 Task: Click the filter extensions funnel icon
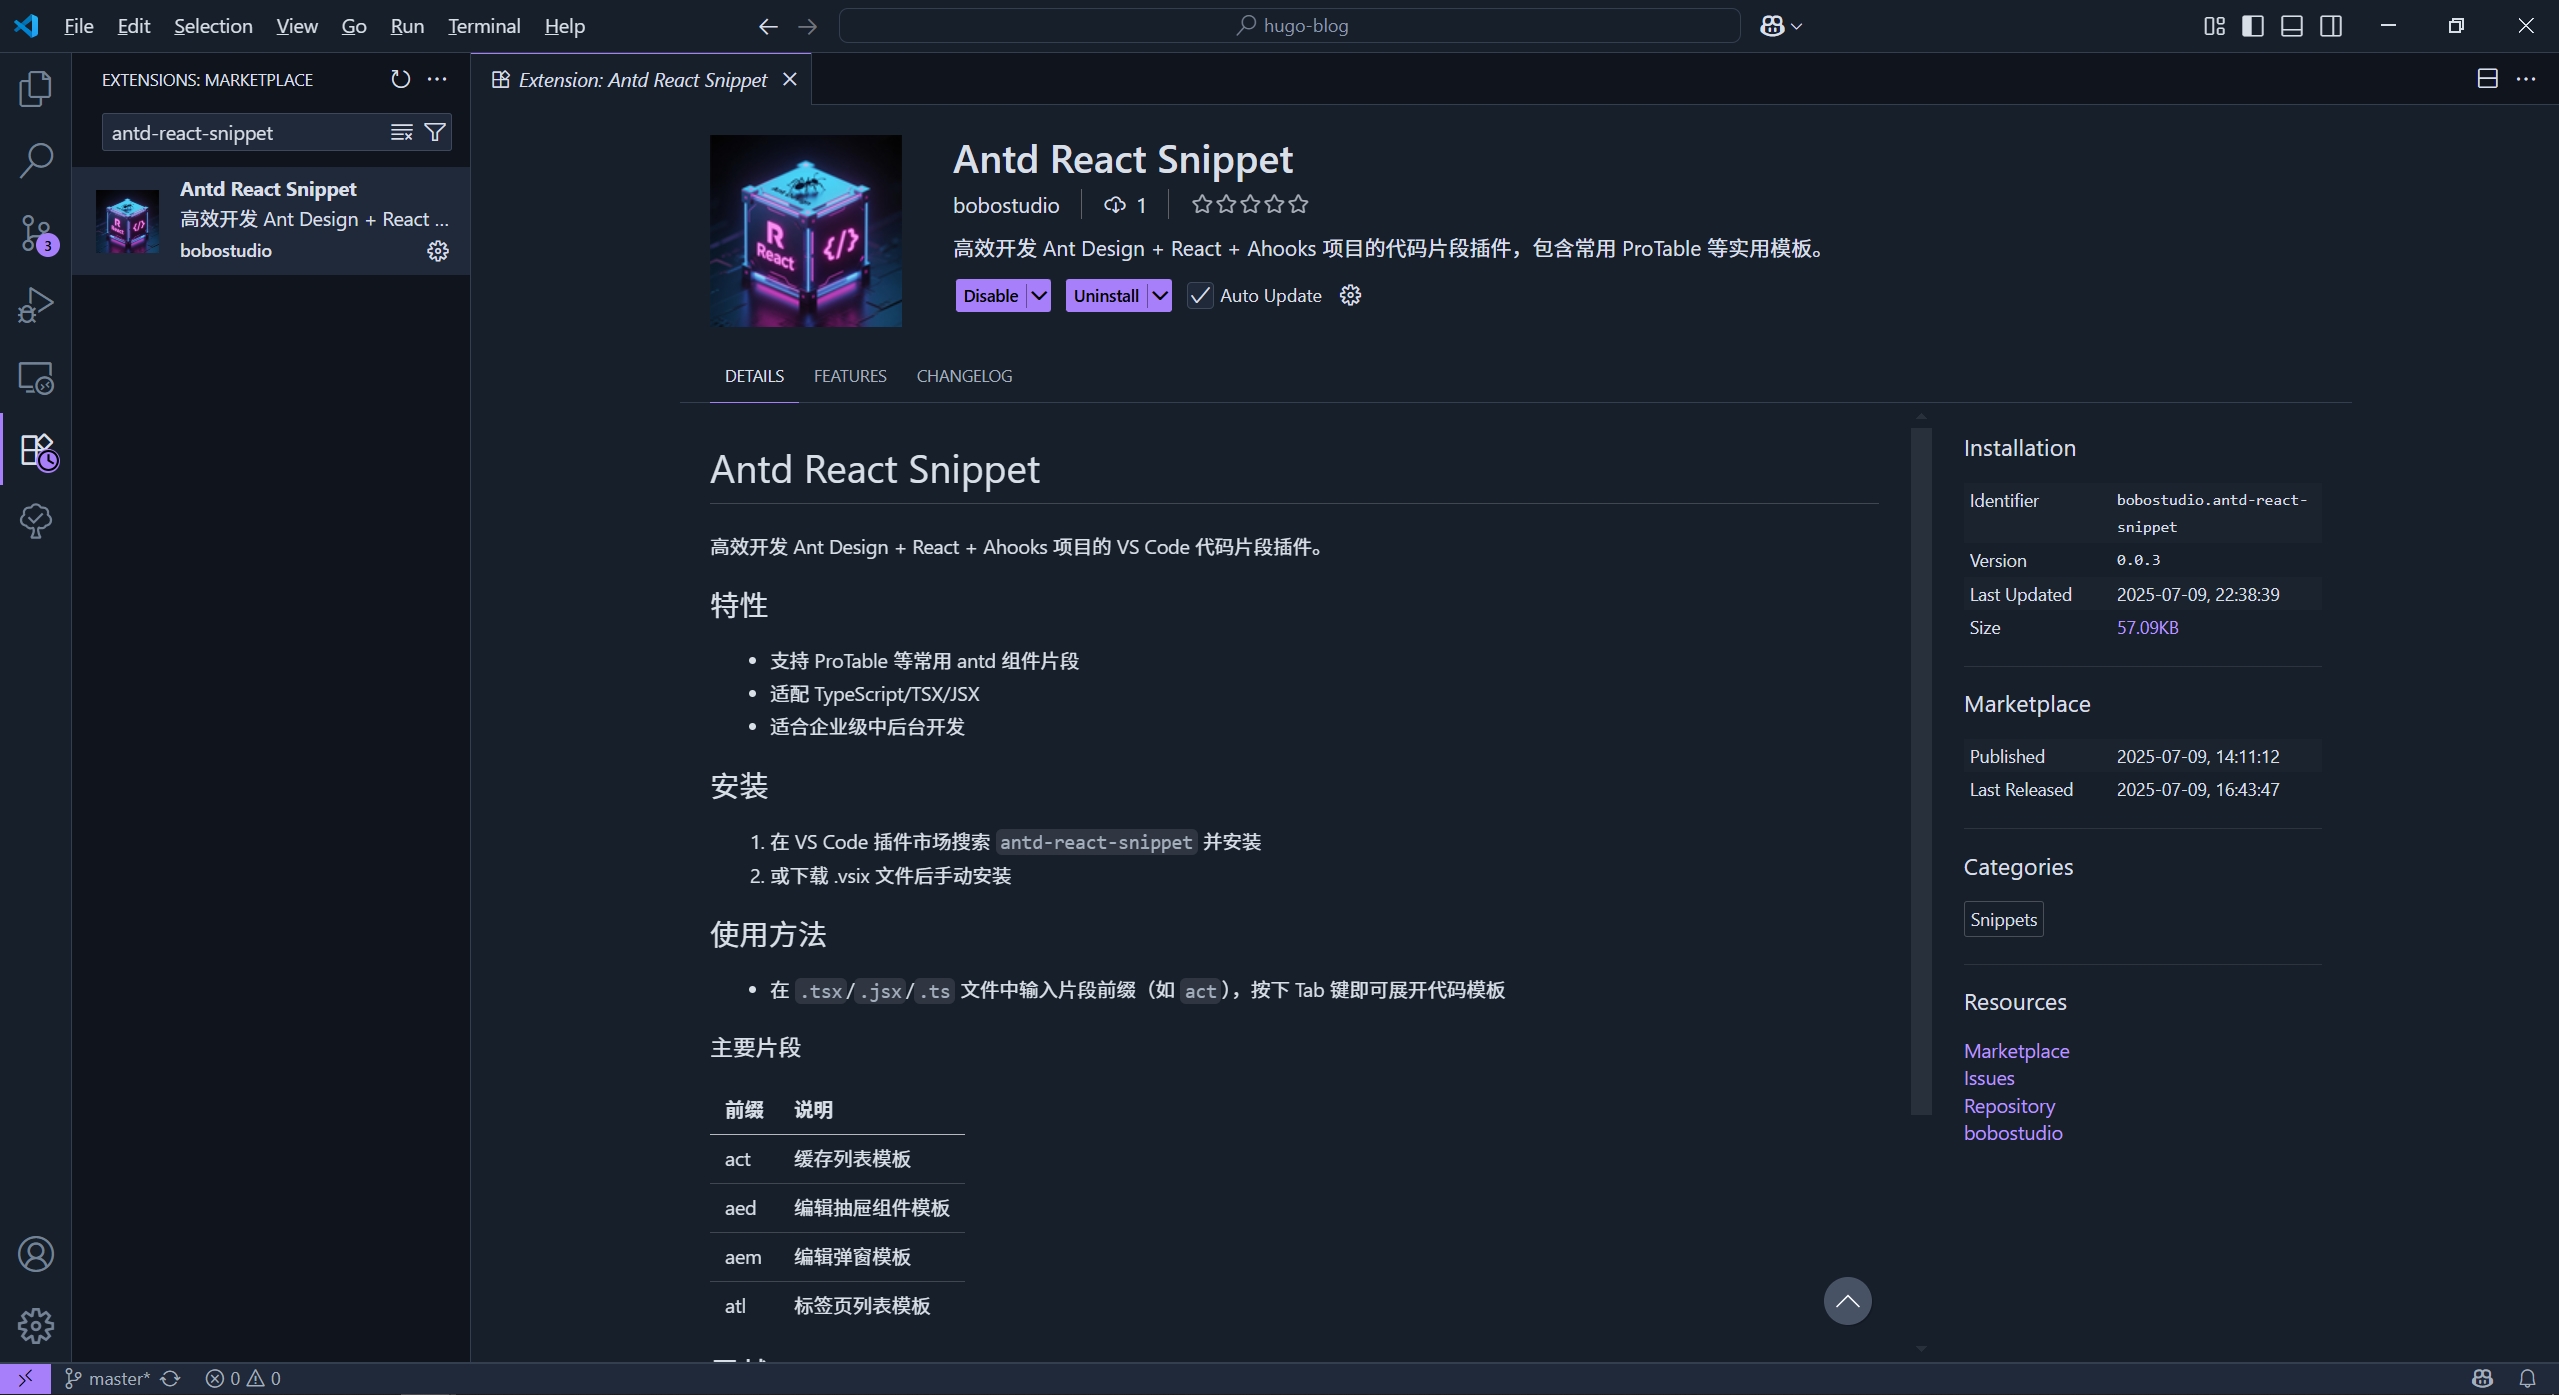pyautogui.click(x=435, y=132)
